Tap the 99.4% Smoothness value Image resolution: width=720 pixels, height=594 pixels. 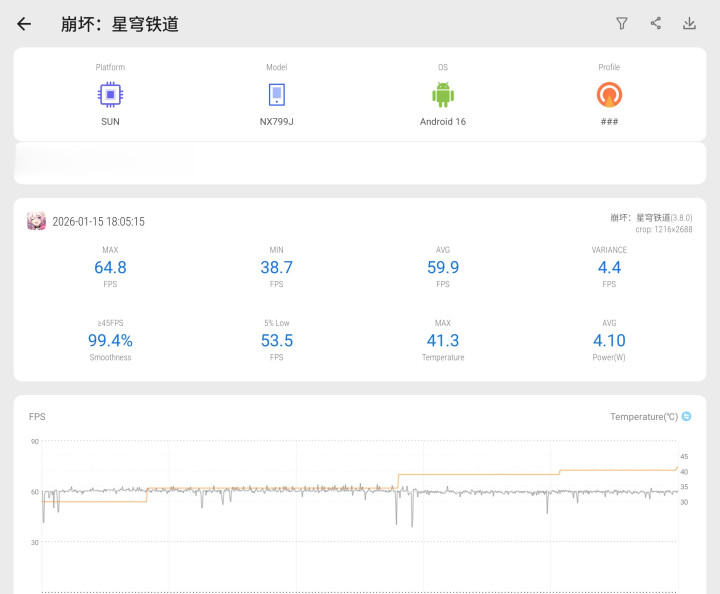point(110,340)
